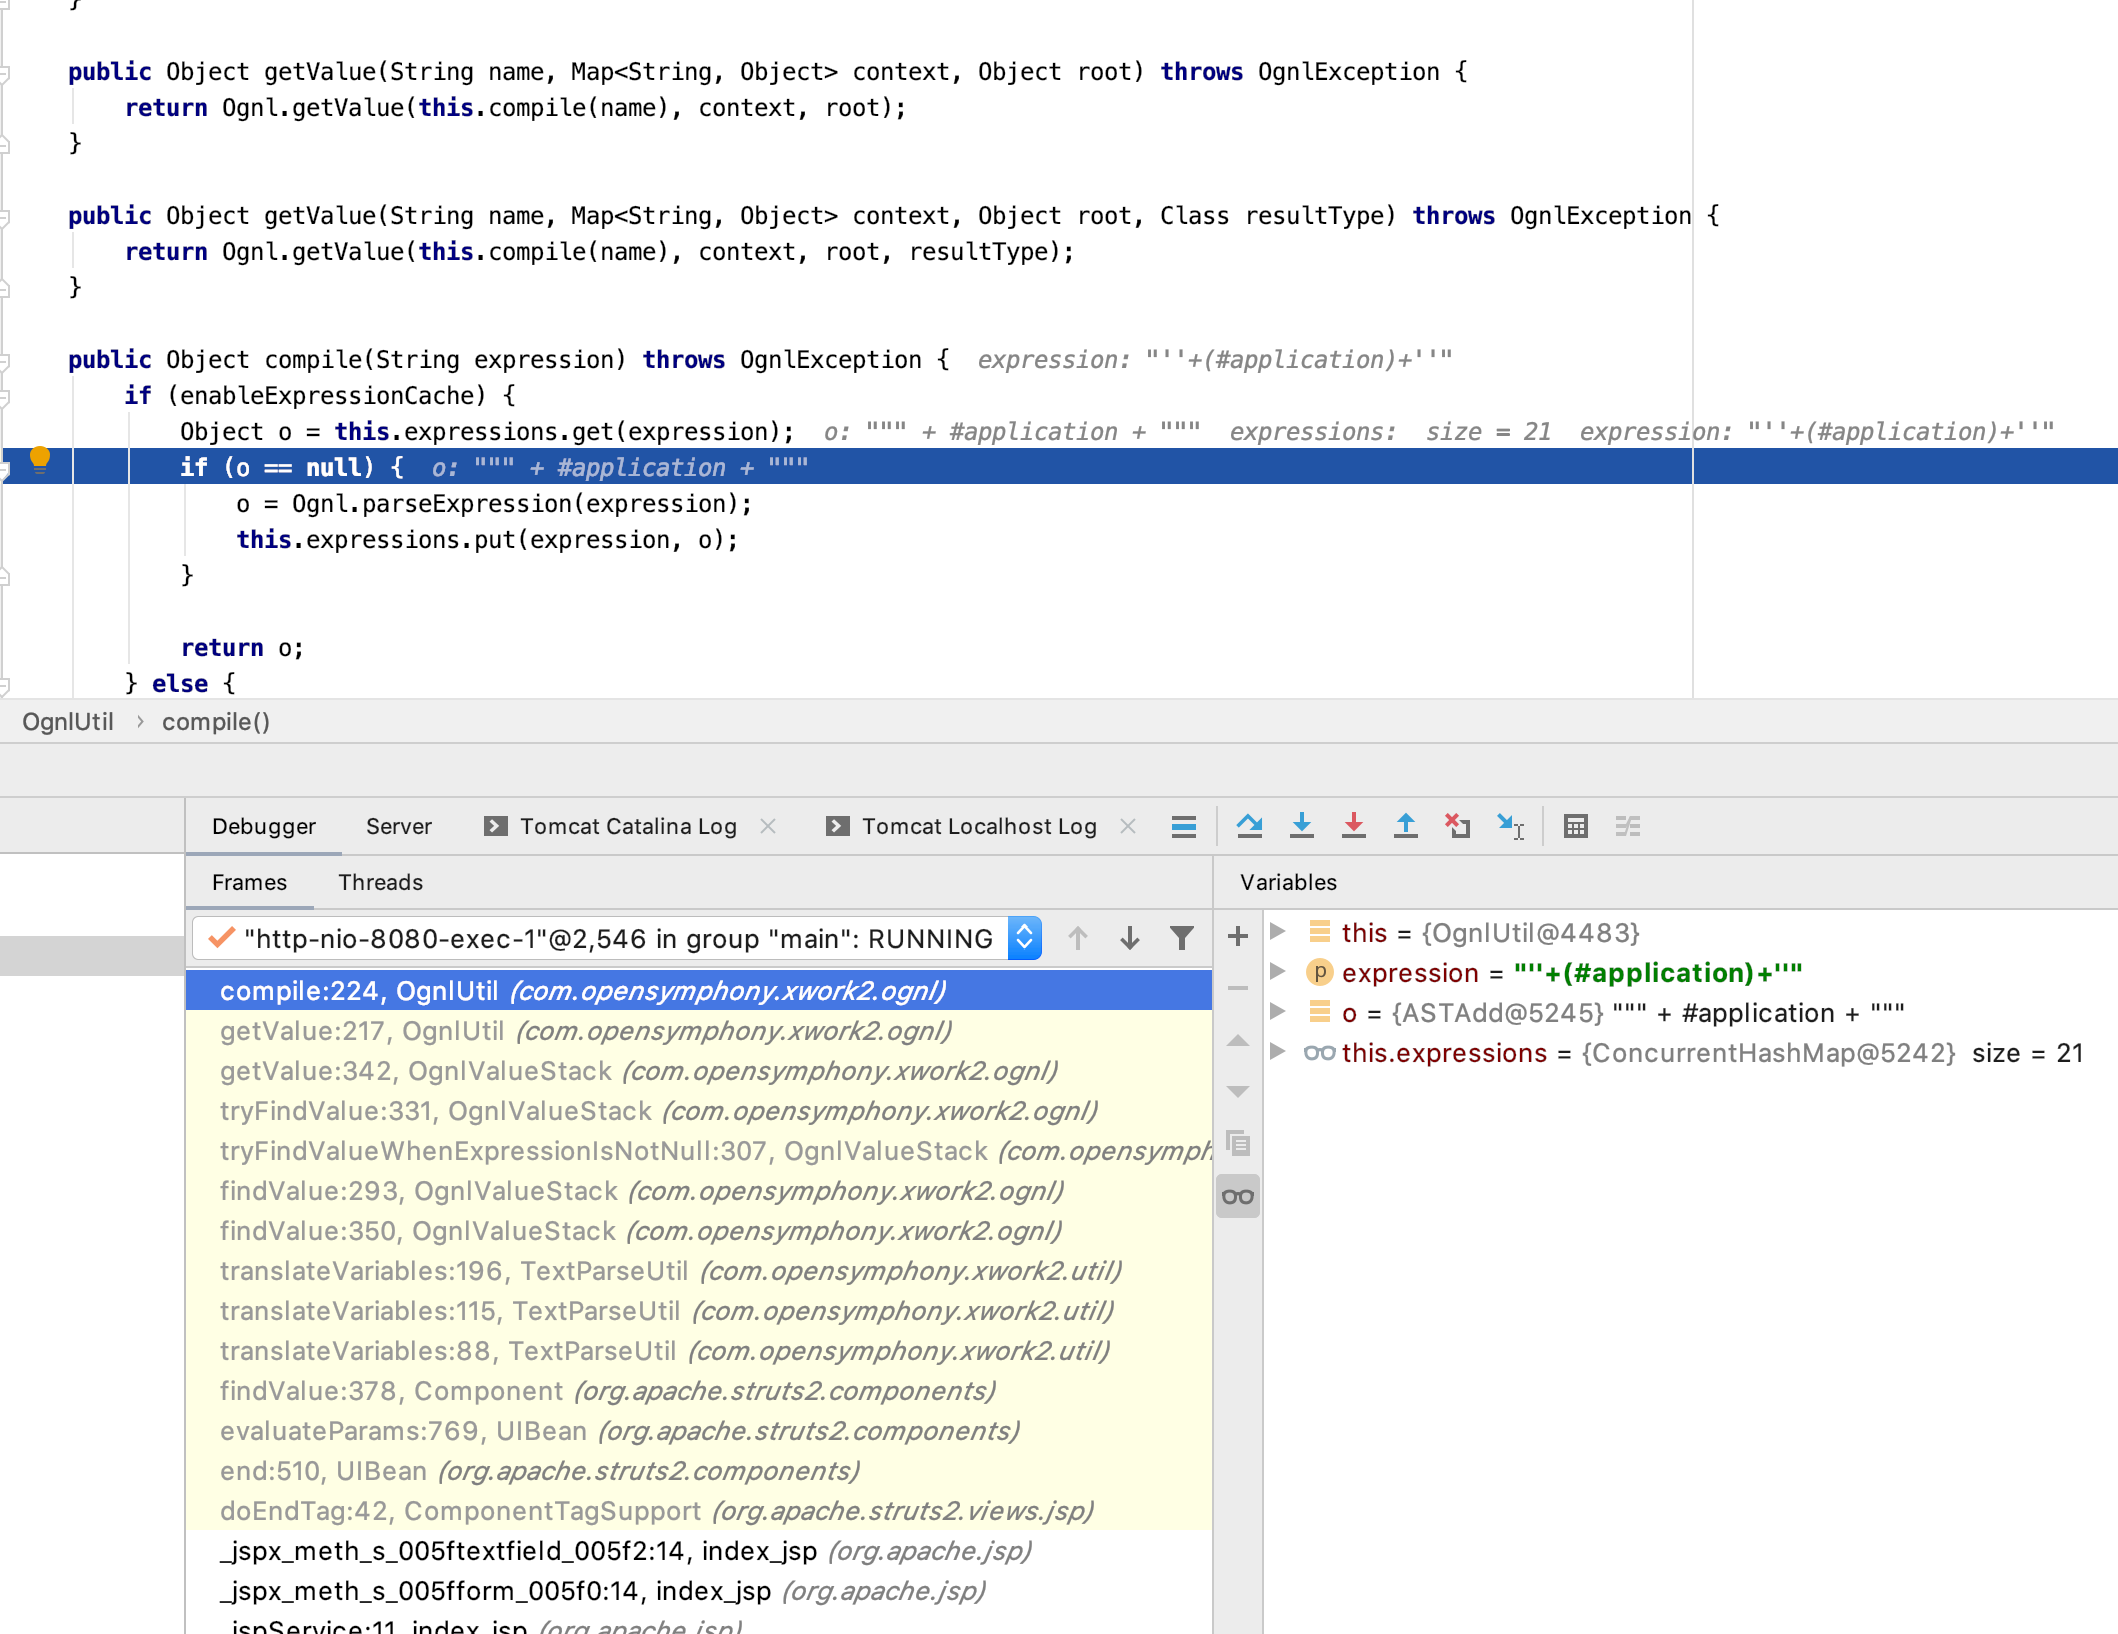Open Evaluate Expression calculator icon

pyautogui.click(x=1576, y=826)
